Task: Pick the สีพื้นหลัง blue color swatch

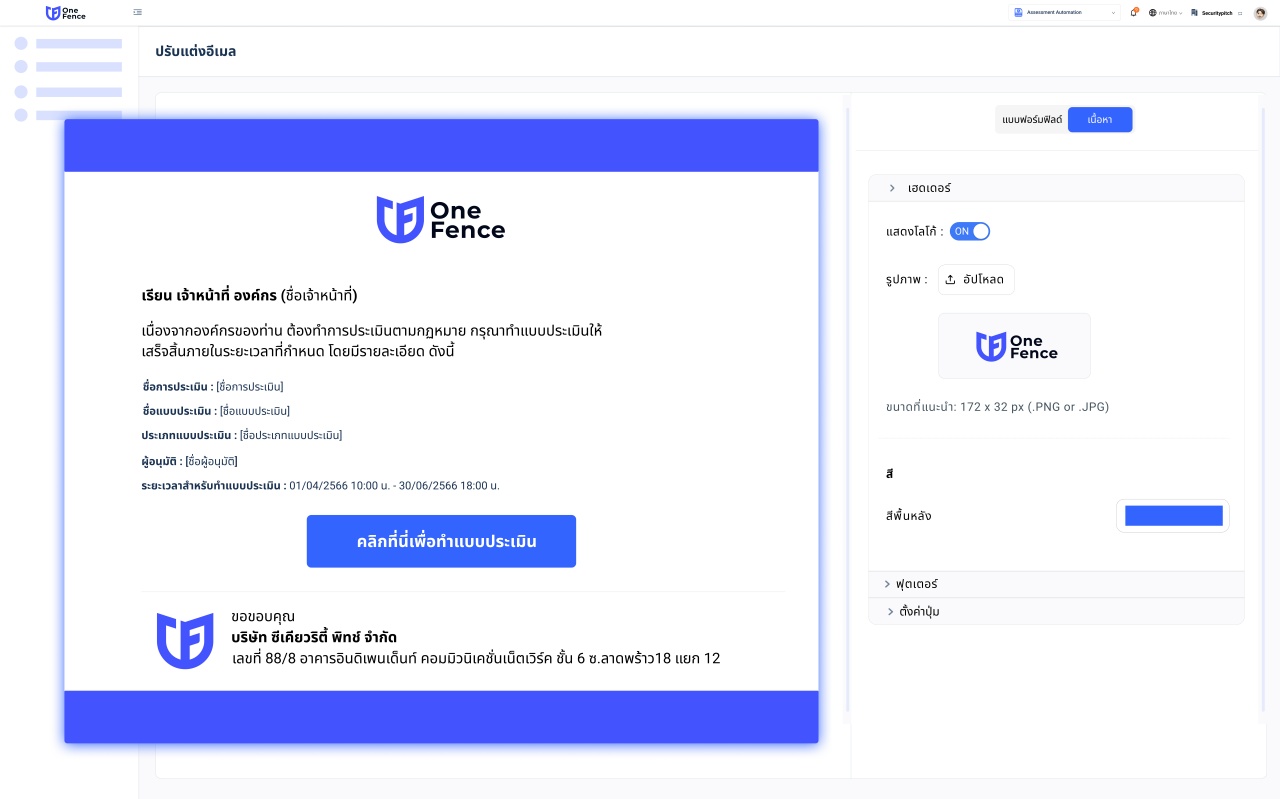Action: click(x=1173, y=516)
